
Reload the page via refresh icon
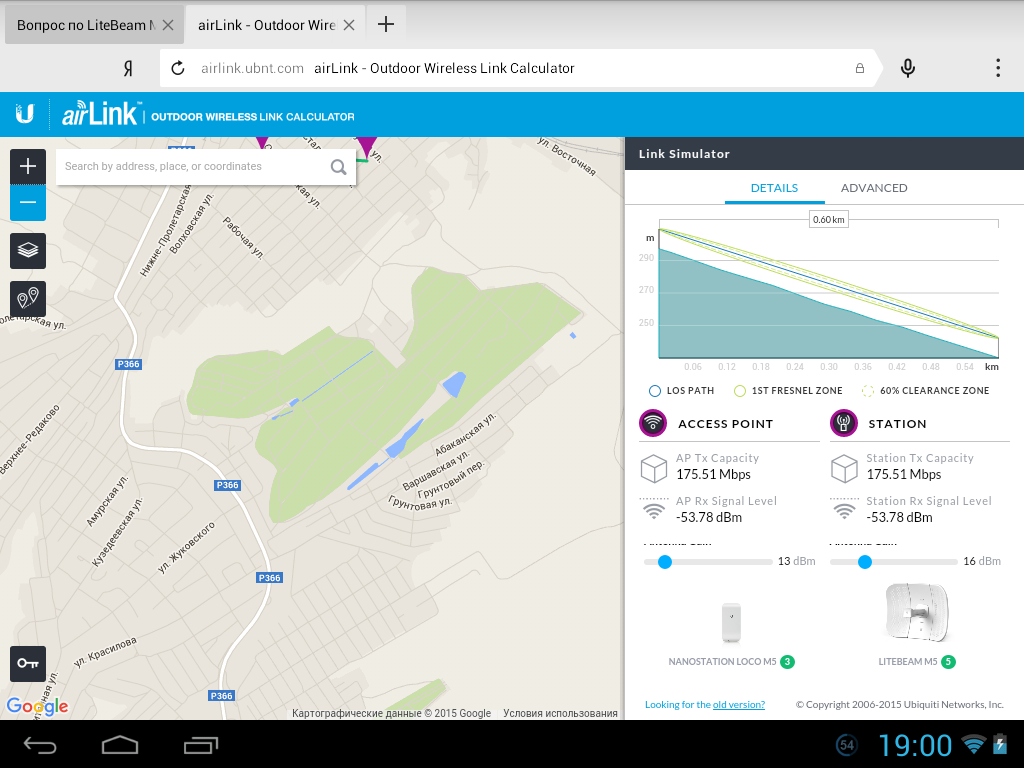[x=178, y=68]
